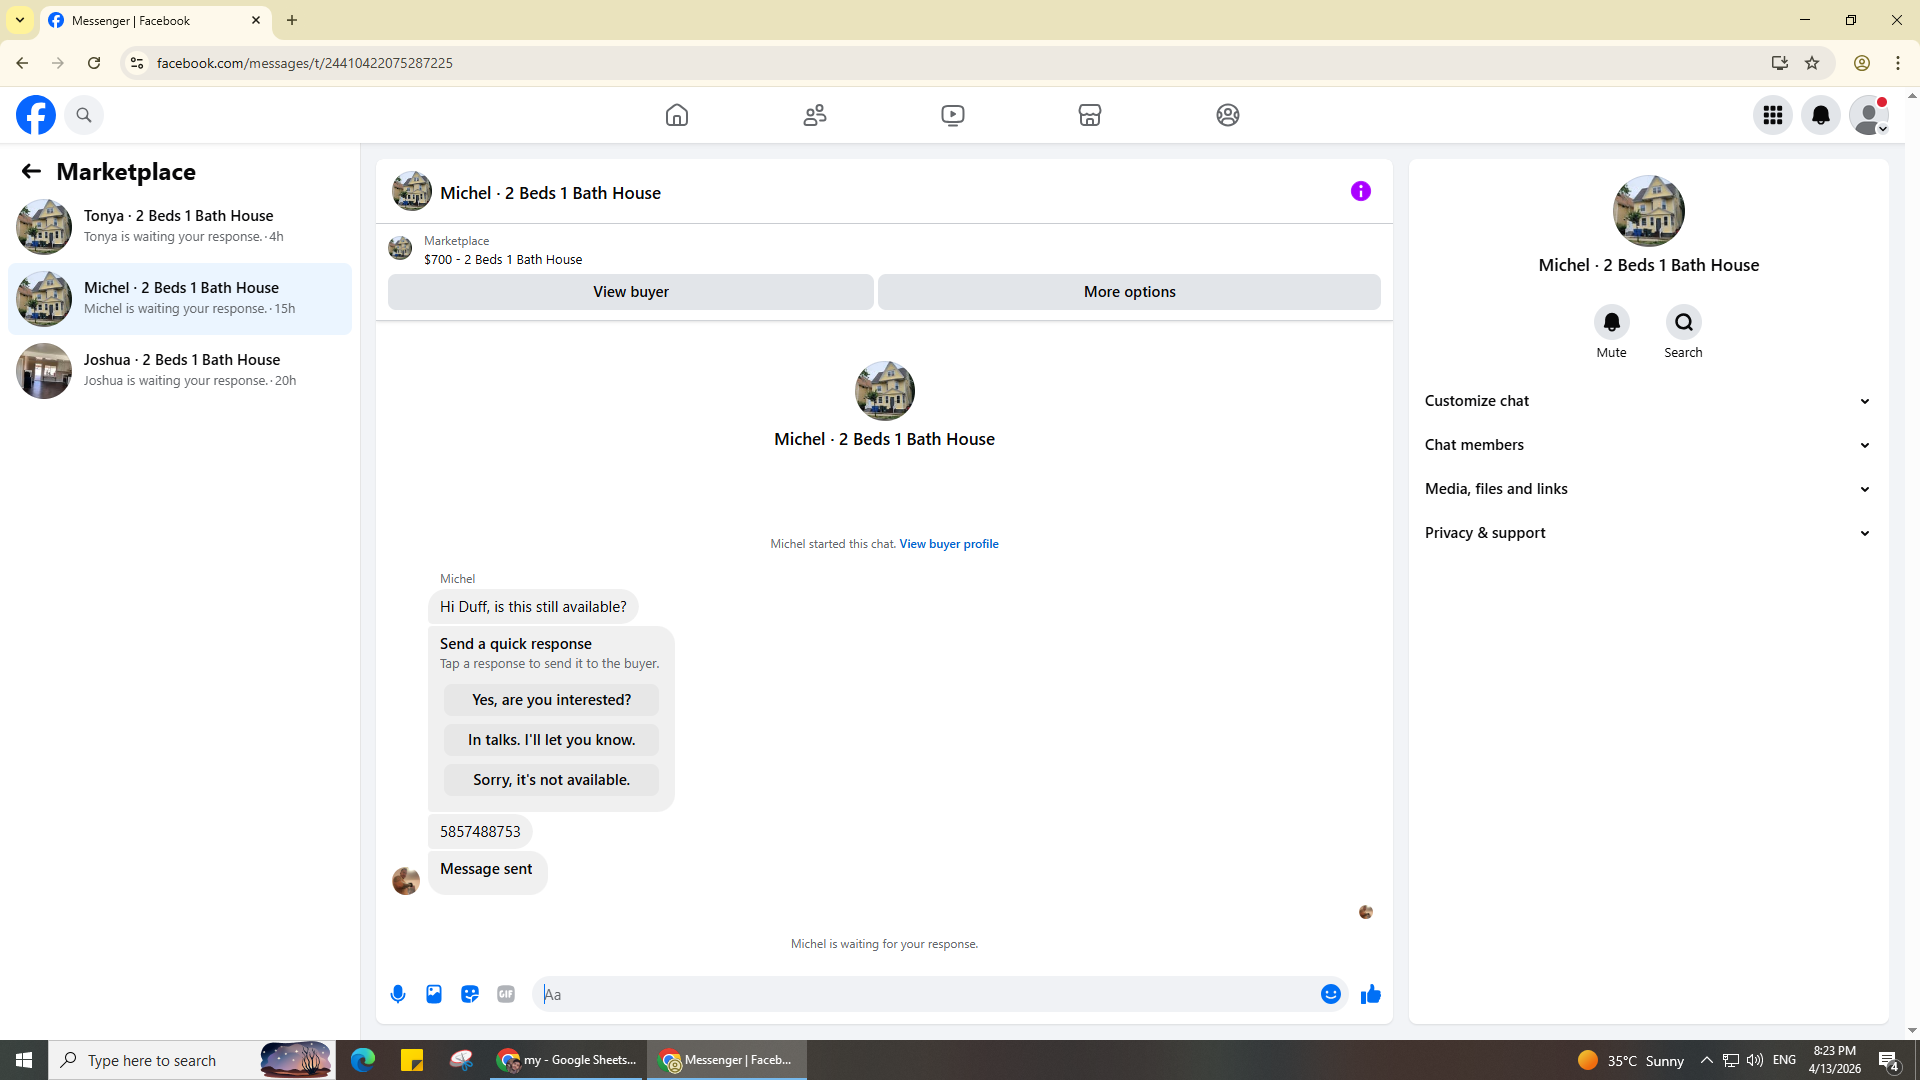Send a thumbs-up like

[1371, 994]
